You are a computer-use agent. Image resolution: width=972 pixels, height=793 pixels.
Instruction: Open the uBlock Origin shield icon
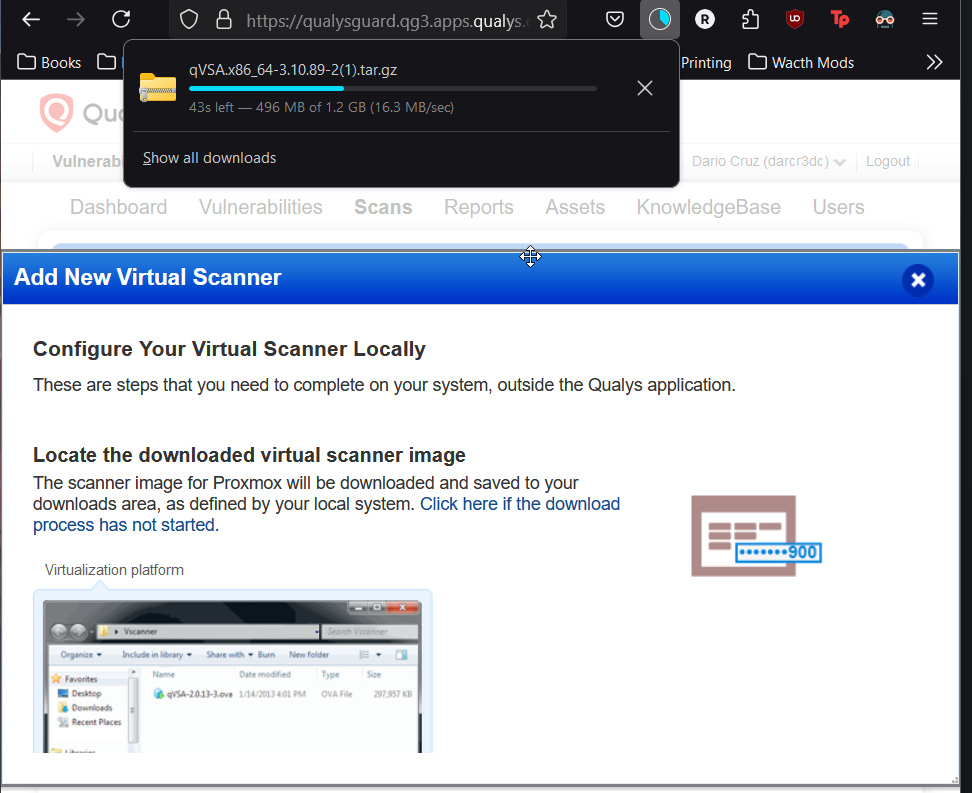(x=795, y=19)
